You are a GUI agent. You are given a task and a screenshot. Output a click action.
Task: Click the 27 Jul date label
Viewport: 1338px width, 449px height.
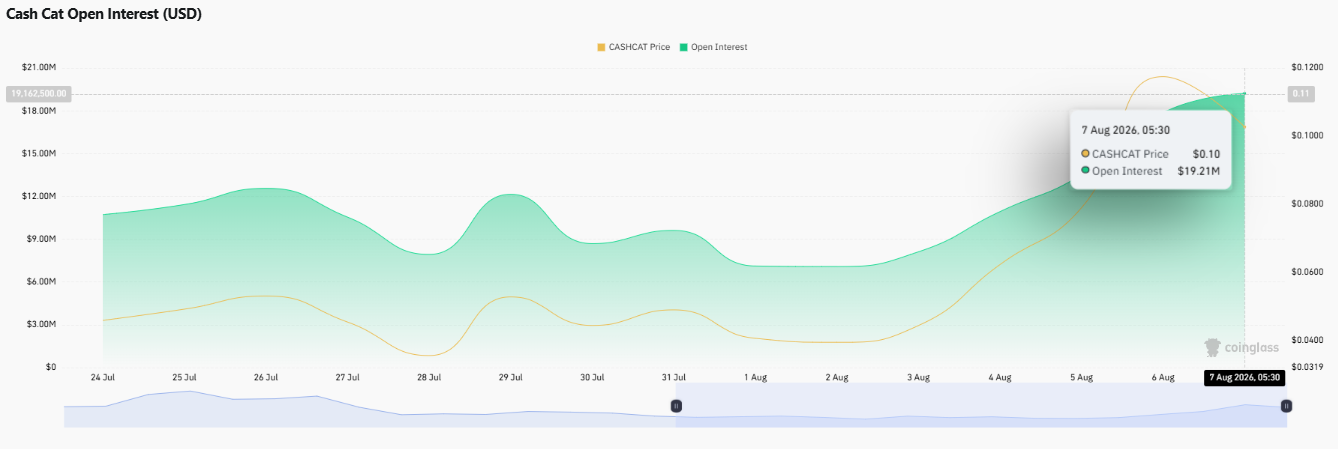[x=347, y=378]
